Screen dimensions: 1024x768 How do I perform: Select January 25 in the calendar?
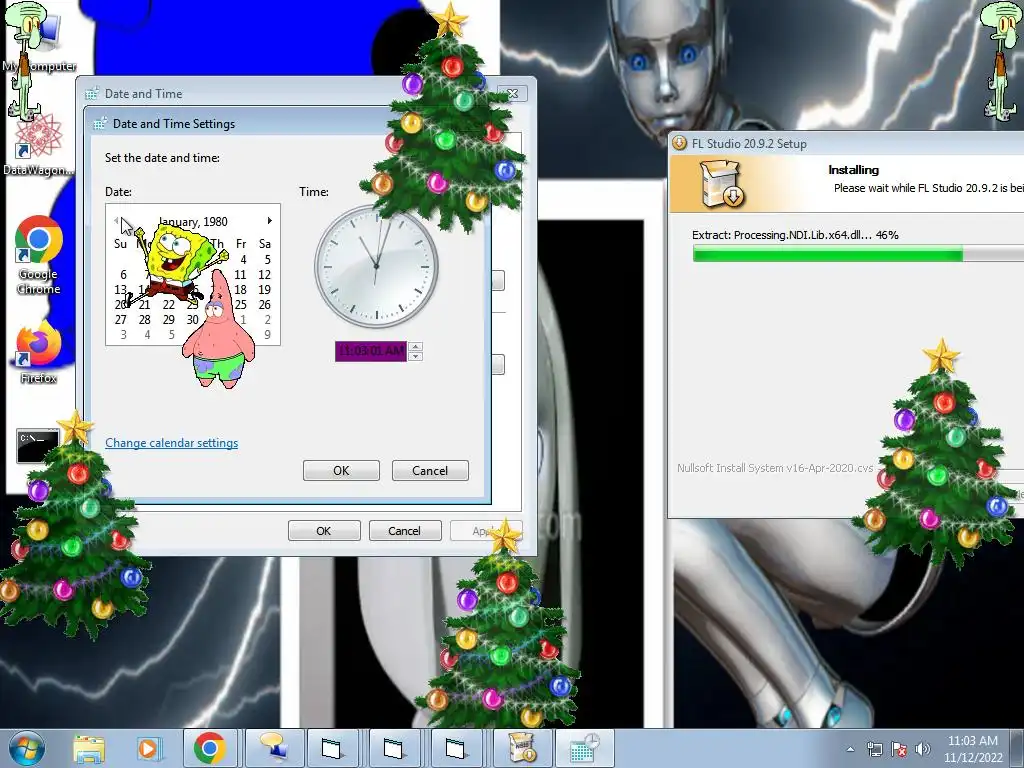coord(240,304)
